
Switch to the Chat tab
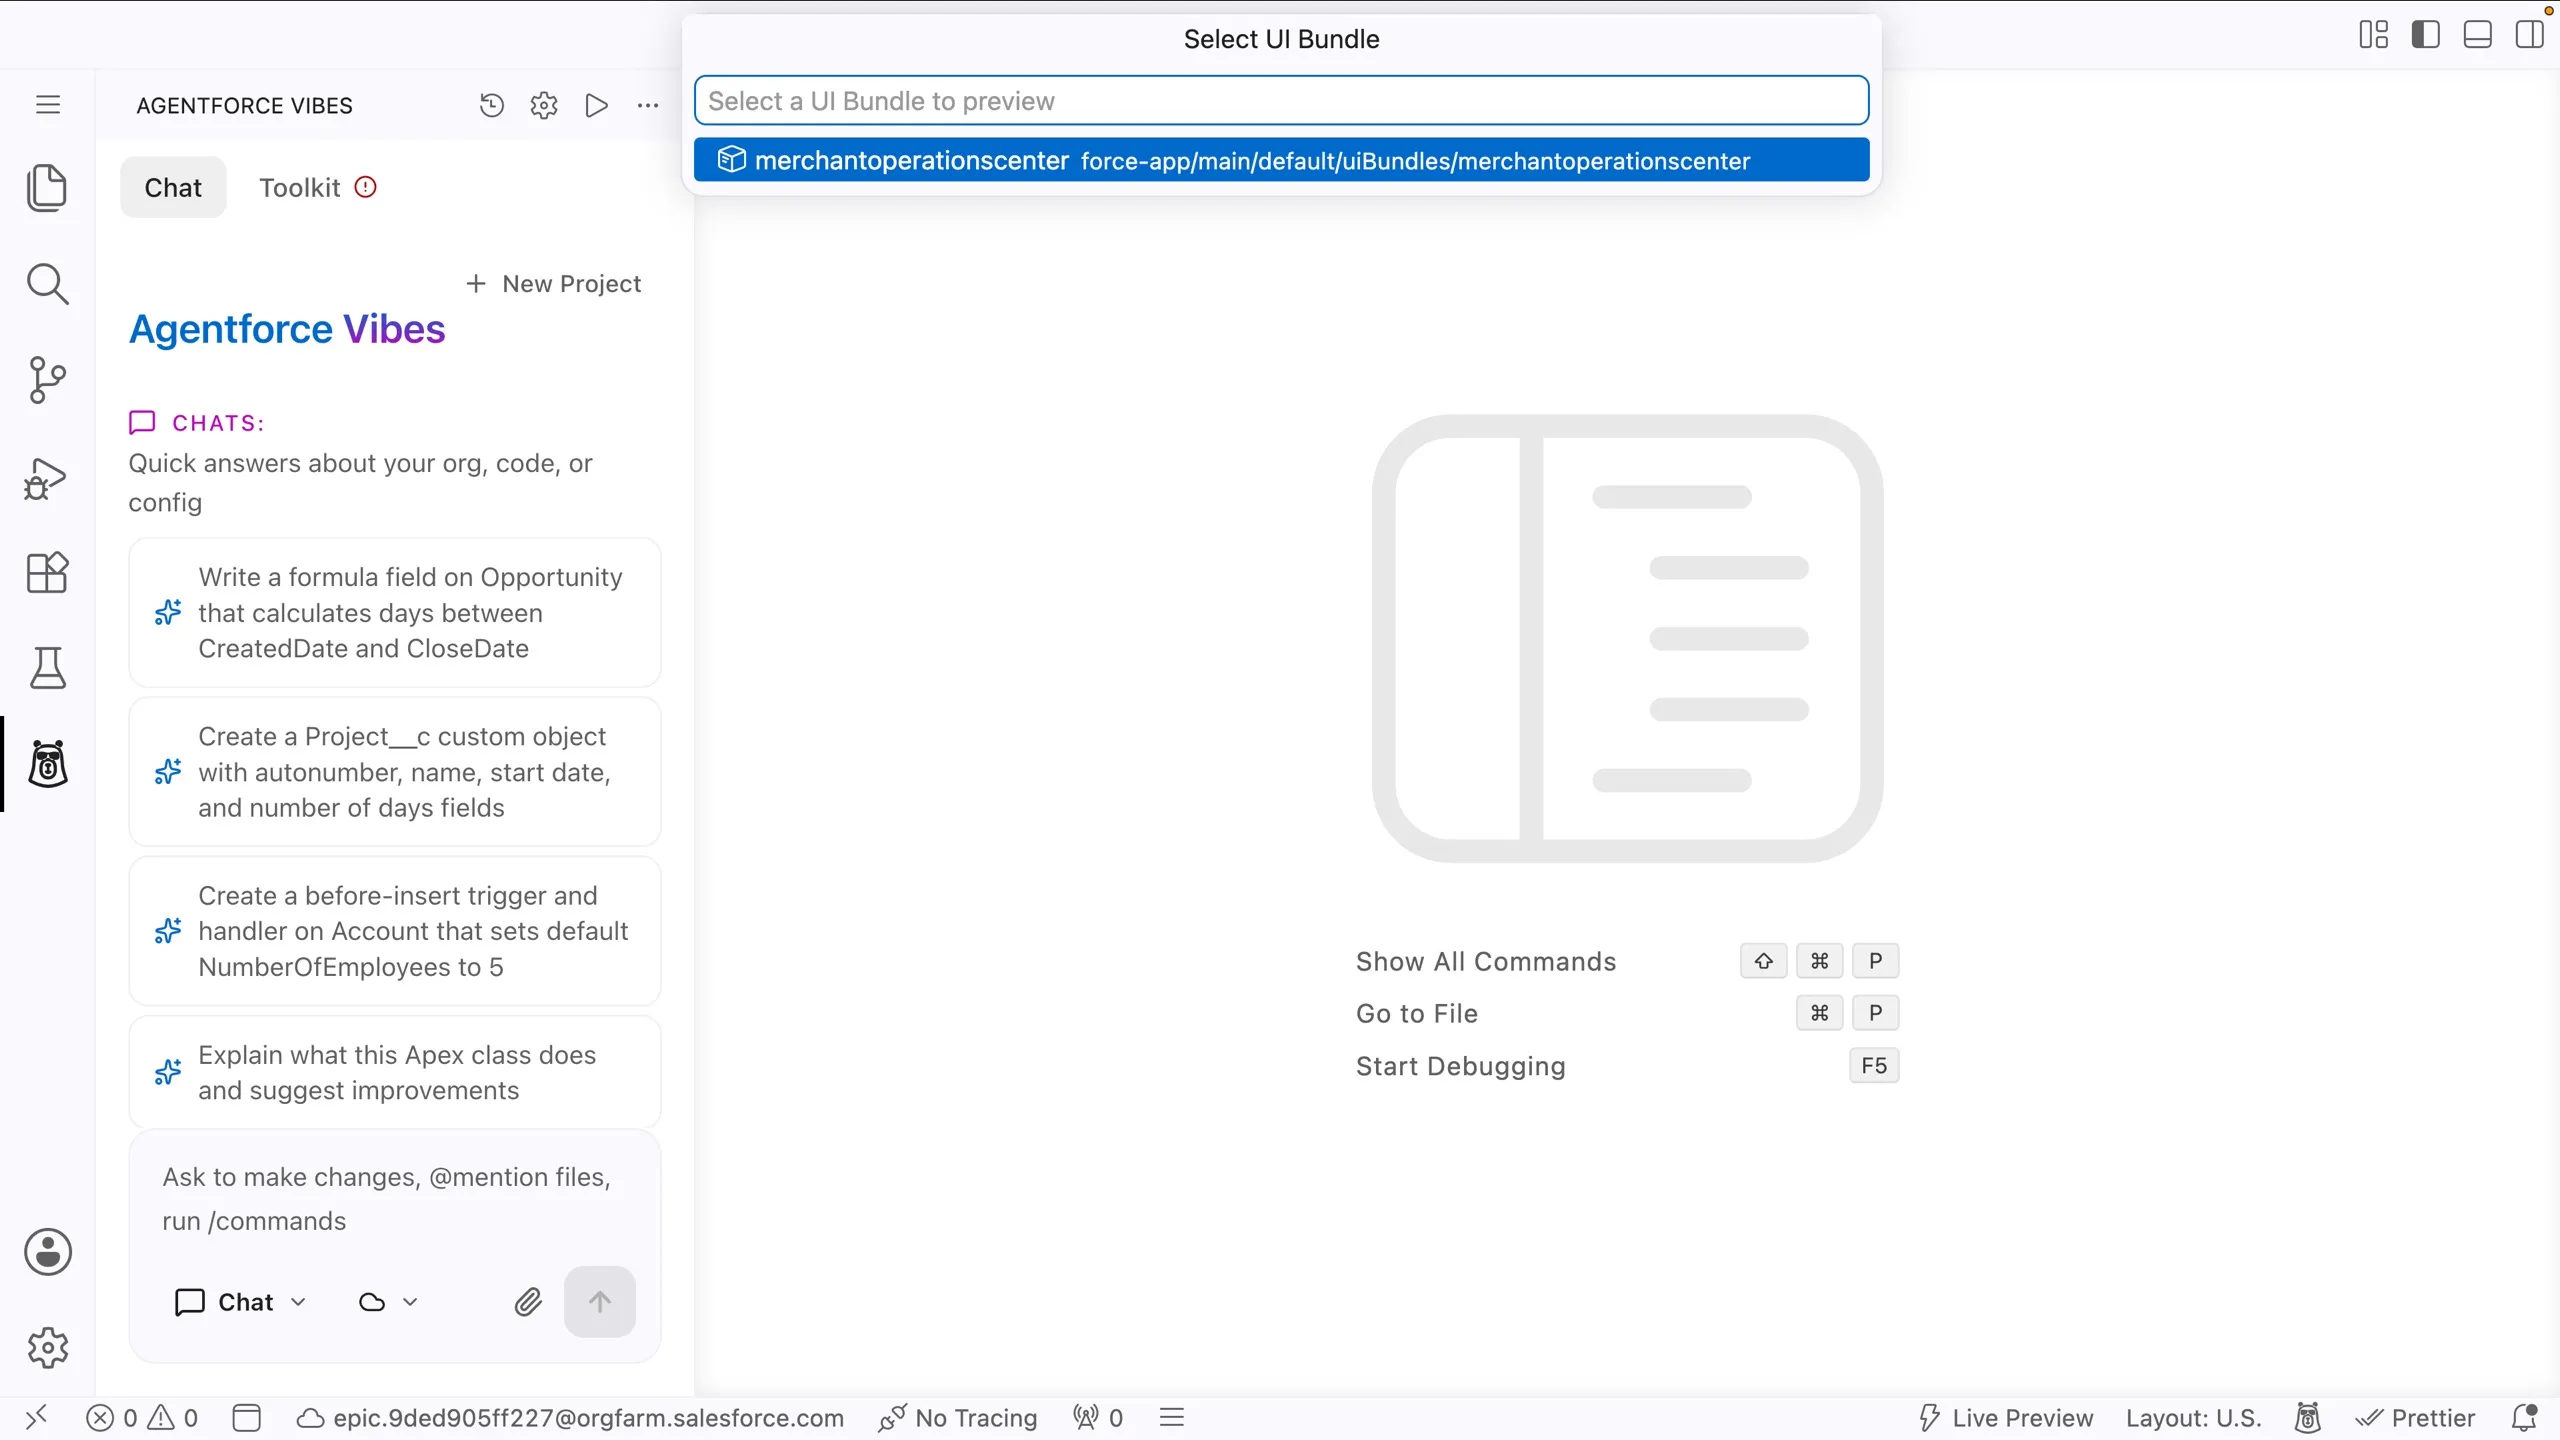(x=173, y=187)
